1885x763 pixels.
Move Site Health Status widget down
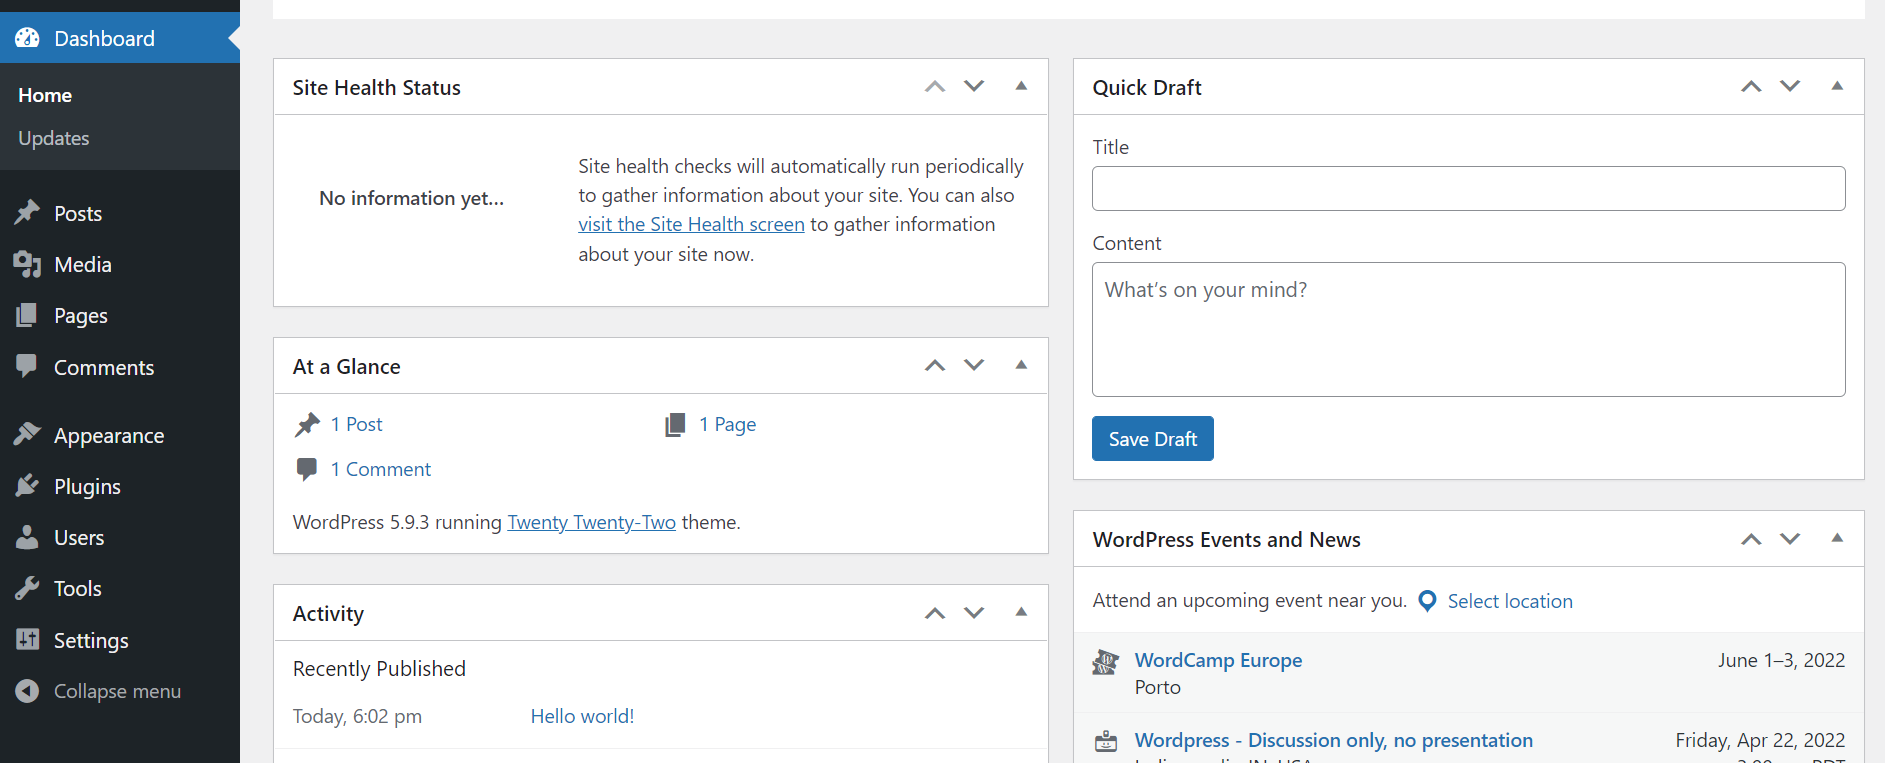click(974, 86)
